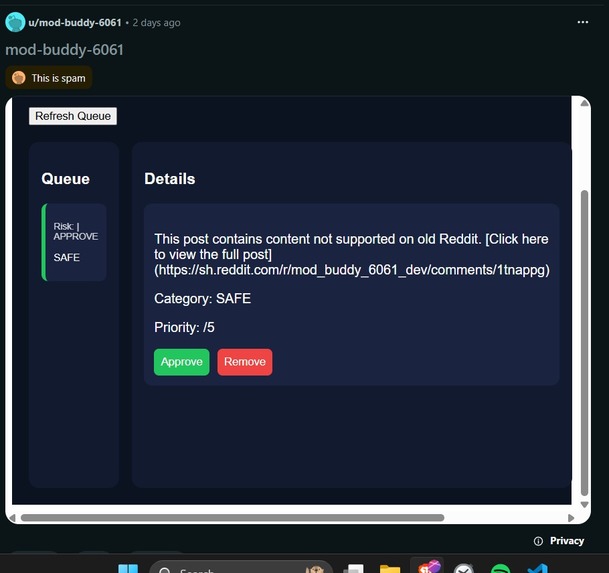Open File Explorer from the taskbar
This screenshot has height=573, width=609.
pyautogui.click(x=390, y=569)
